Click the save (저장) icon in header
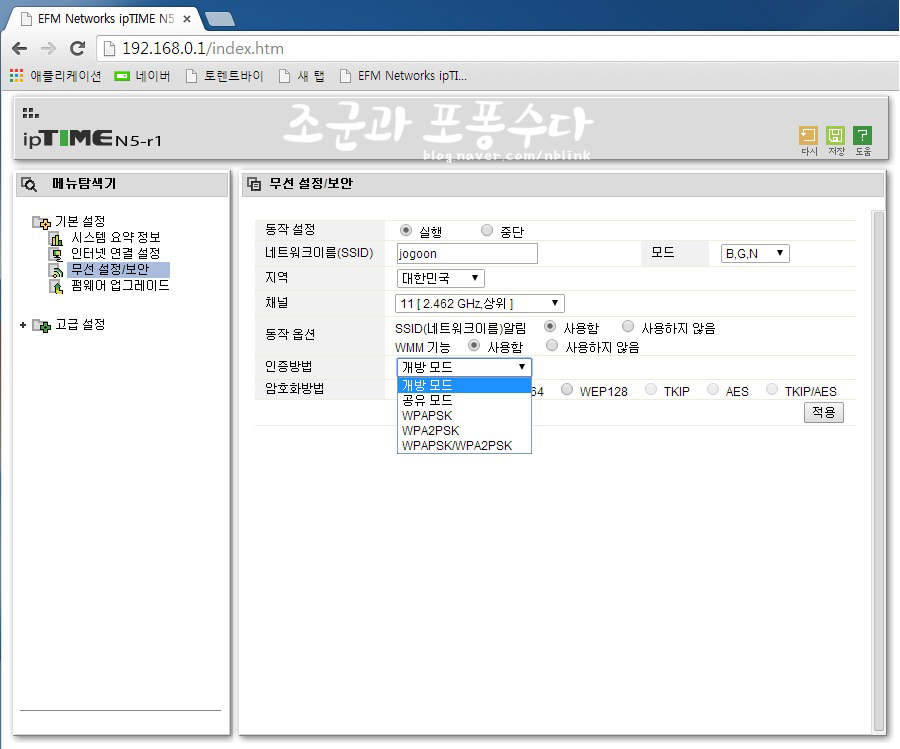 coord(836,136)
